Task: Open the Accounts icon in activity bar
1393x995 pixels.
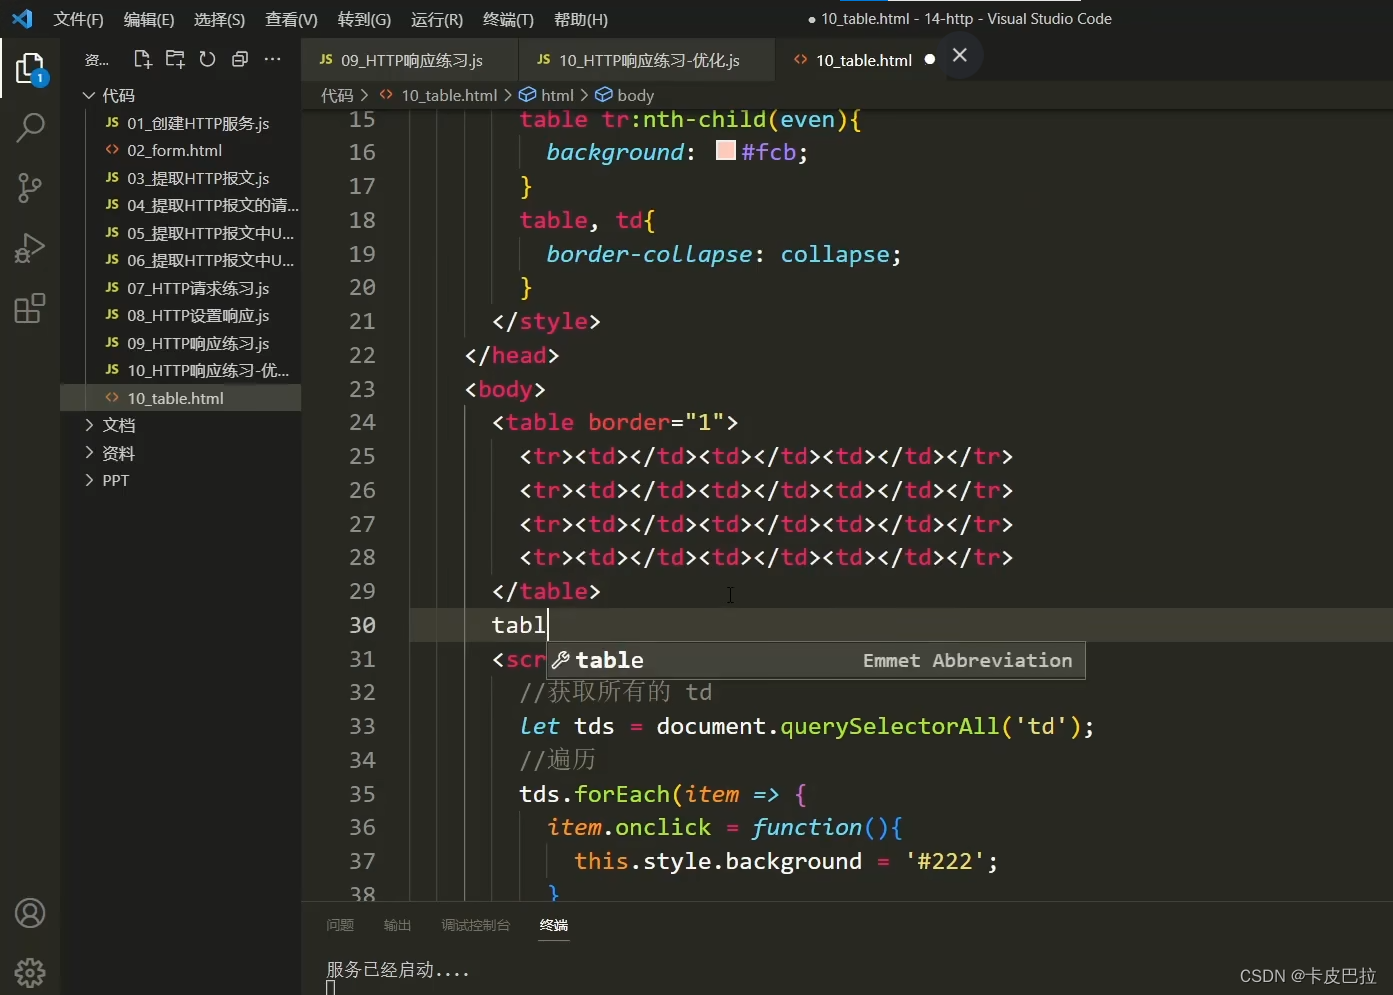Action: (30, 913)
